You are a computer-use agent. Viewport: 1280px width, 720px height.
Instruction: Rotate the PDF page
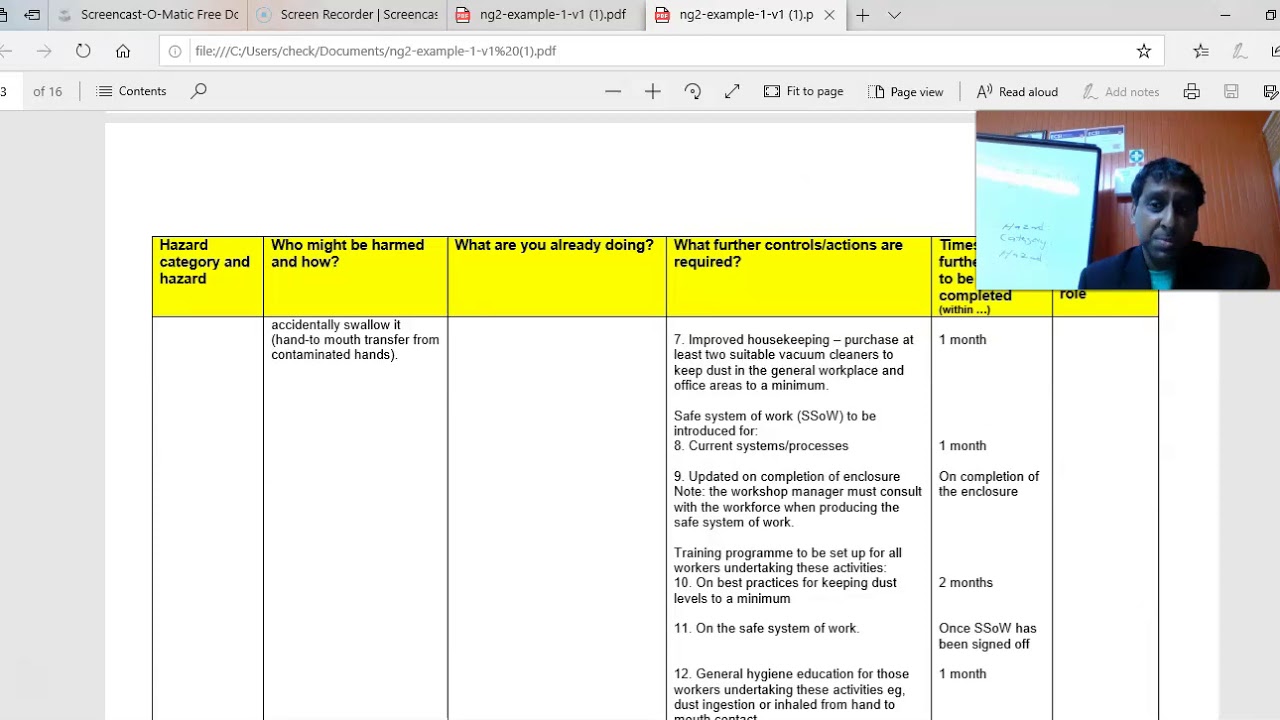[x=693, y=91]
